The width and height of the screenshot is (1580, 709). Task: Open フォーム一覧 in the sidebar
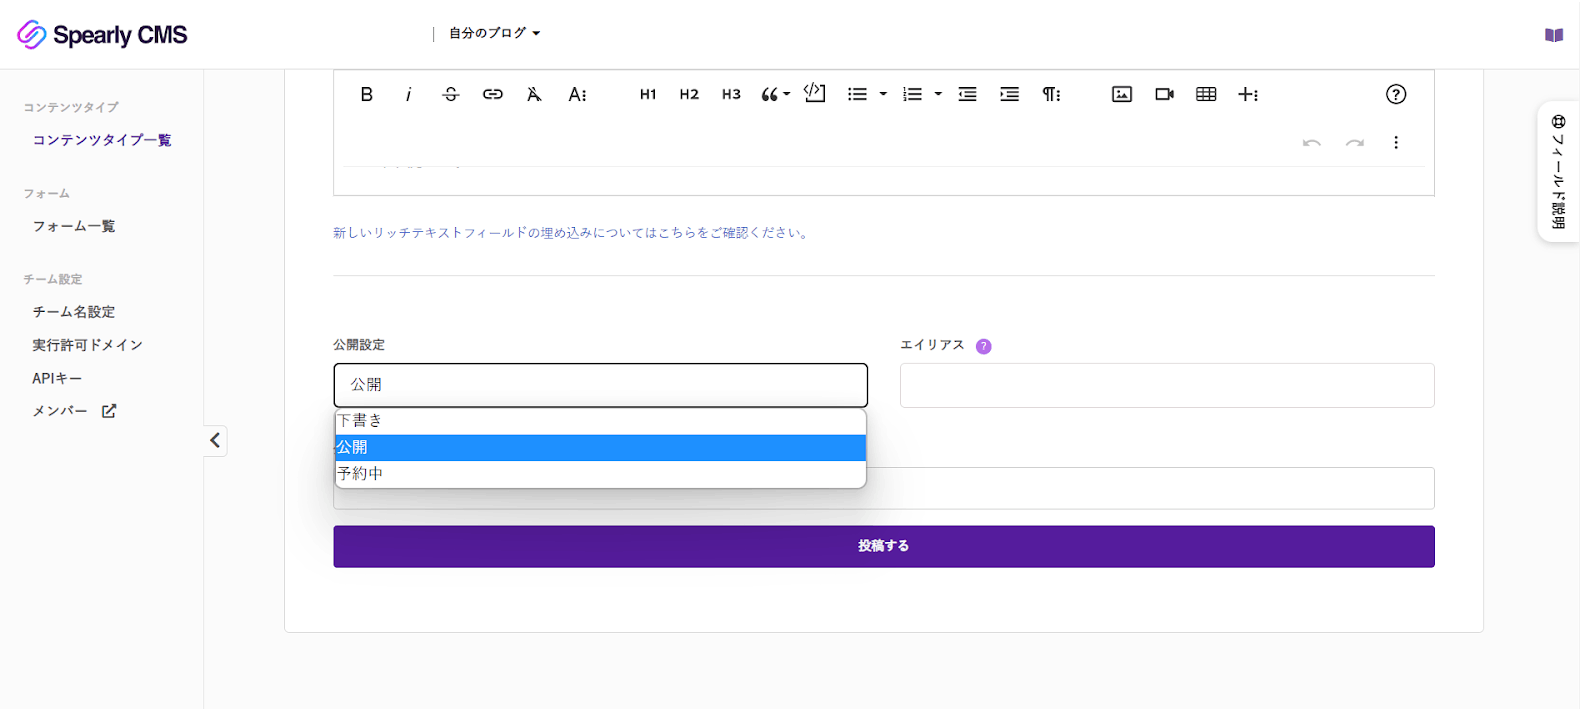point(74,226)
